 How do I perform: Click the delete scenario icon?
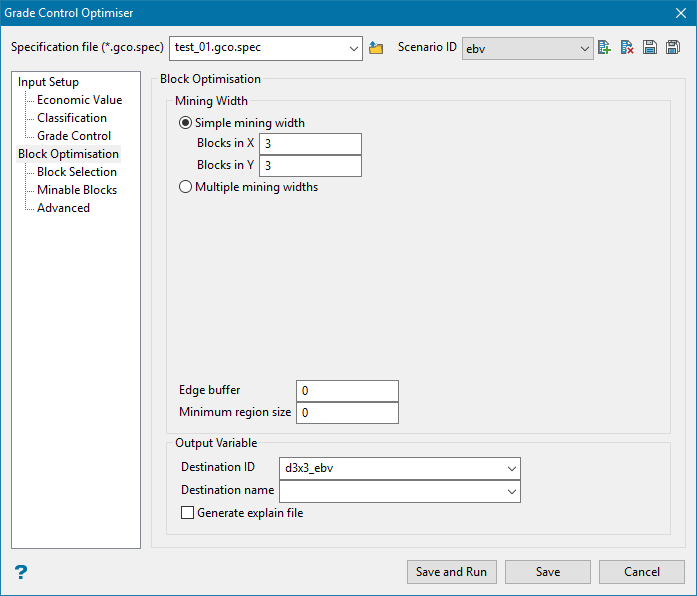tap(627, 48)
